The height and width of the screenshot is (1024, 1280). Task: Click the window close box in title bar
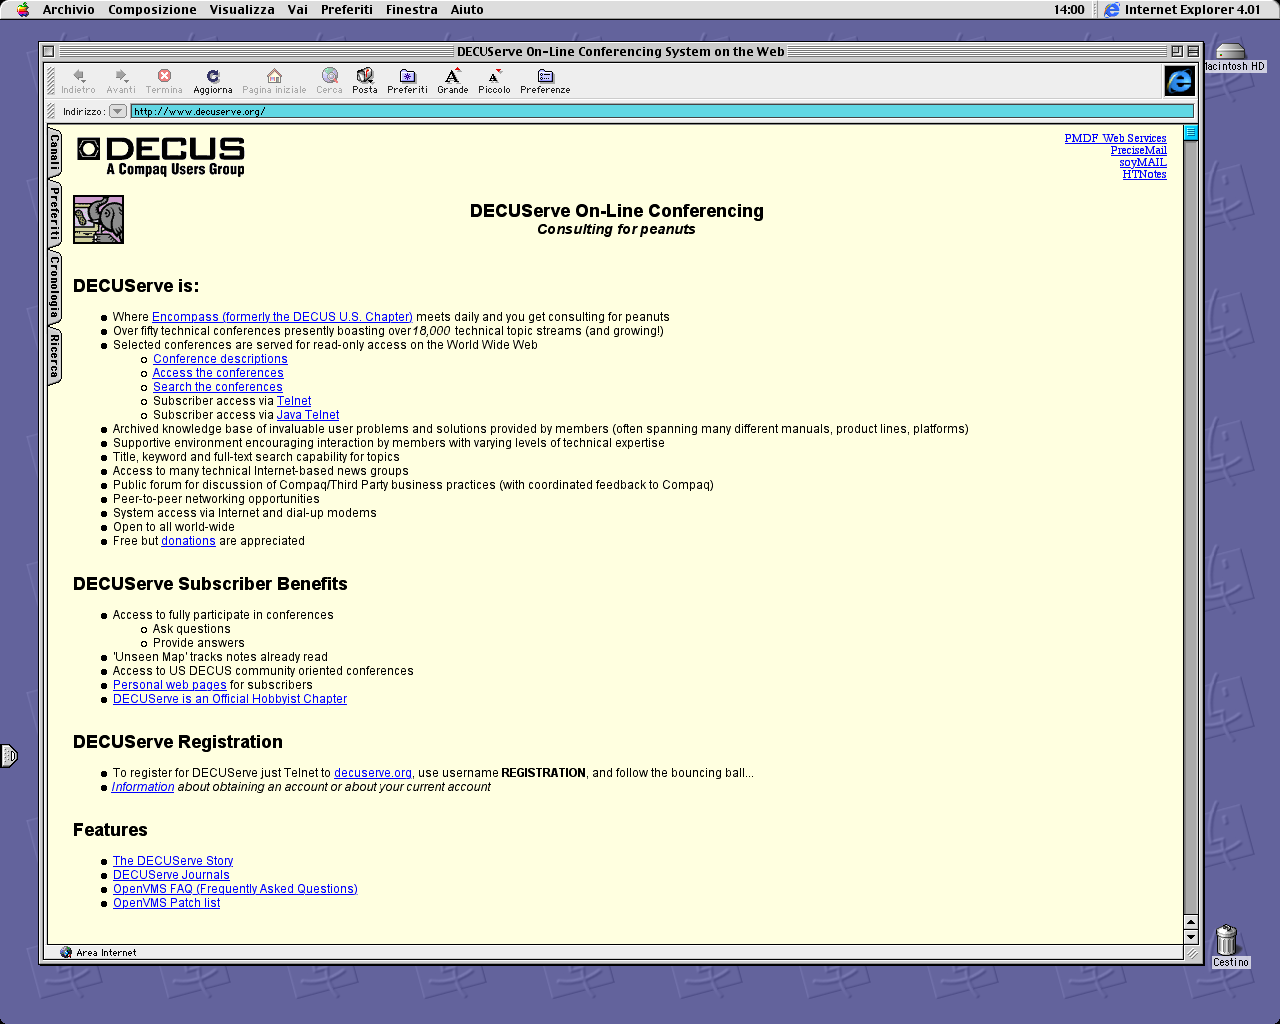[48, 51]
